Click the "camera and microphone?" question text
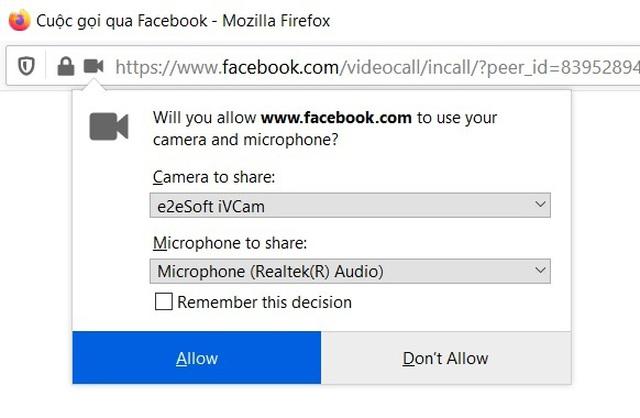640x418 pixels. coord(245,140)
